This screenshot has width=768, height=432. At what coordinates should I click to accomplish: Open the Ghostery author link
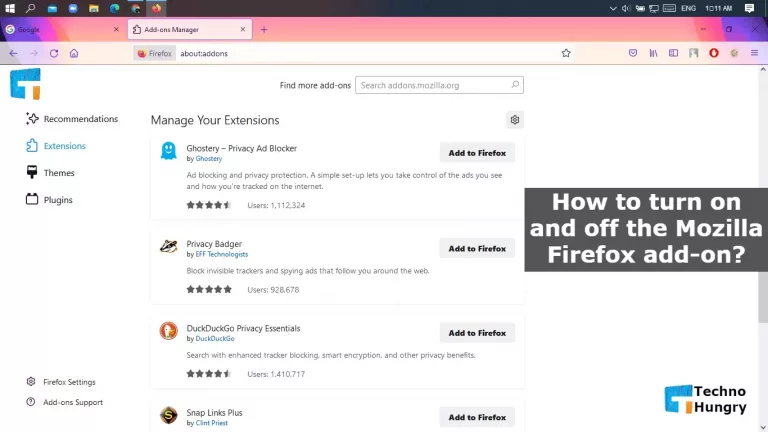tap(209, 159)
